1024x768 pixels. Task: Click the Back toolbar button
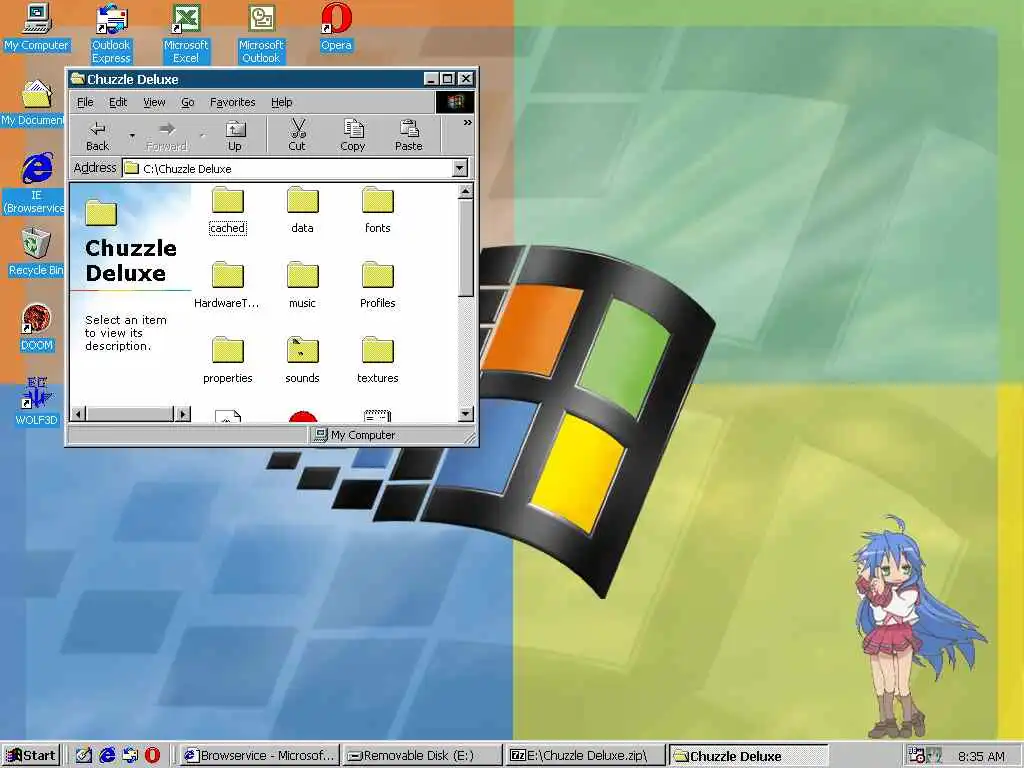(97, 135)
